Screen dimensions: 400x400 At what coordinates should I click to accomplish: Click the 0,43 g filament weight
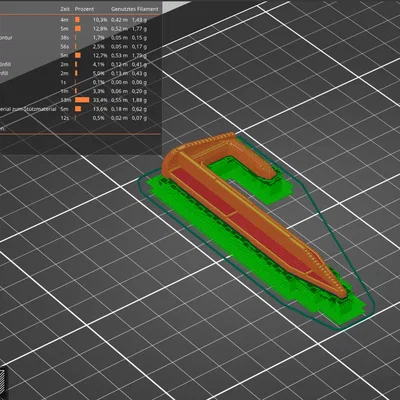pos(139,73)
